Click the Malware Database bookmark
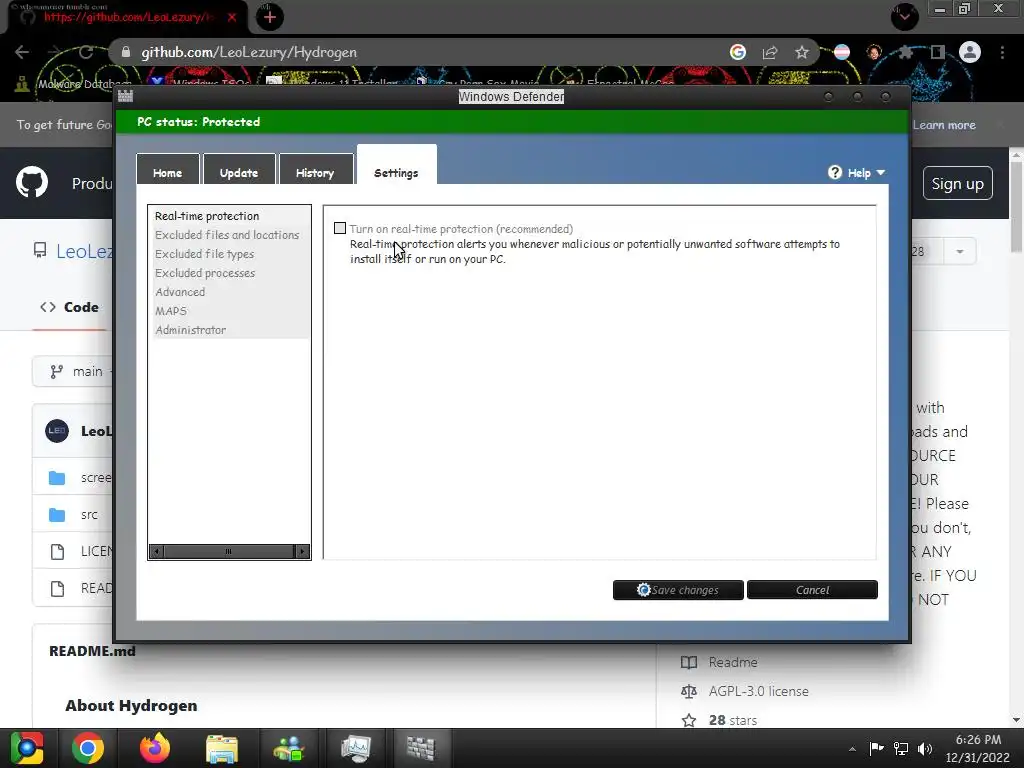This screenshot has height=768, width=1024. (73, 83)
